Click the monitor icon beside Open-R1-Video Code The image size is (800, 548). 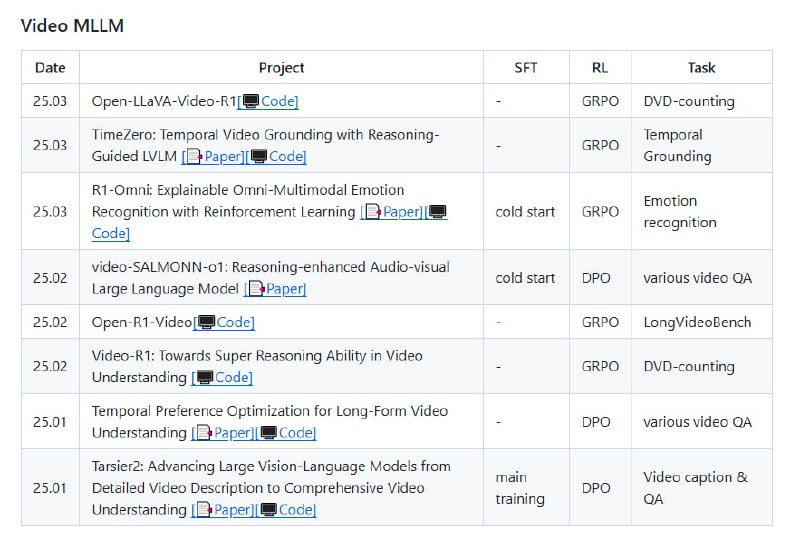click(207, 322)
